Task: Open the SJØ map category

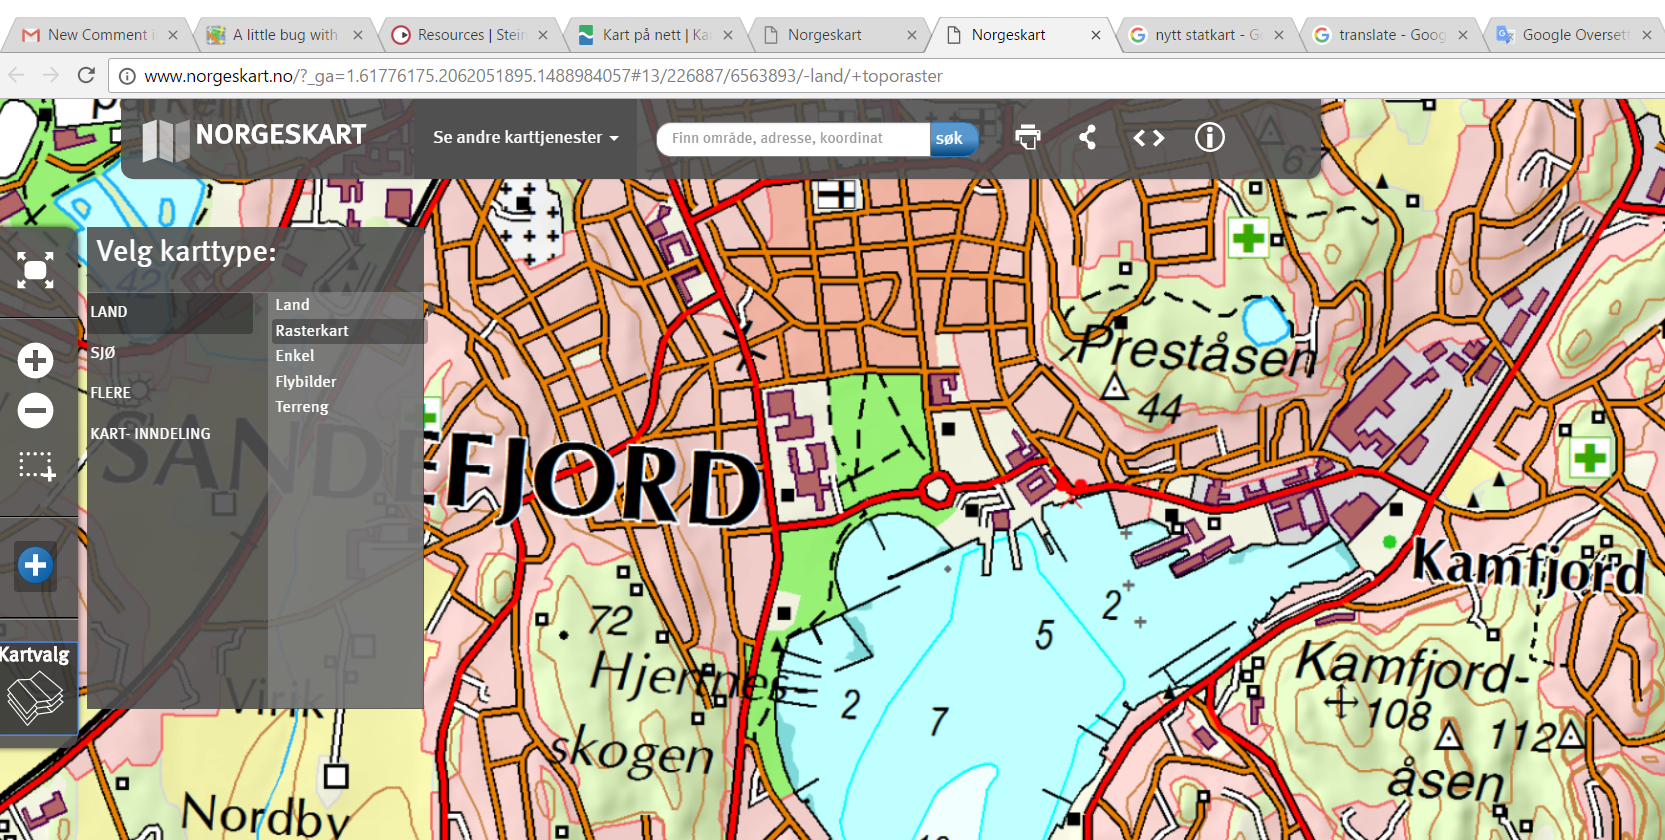Action: click(103, 353)
